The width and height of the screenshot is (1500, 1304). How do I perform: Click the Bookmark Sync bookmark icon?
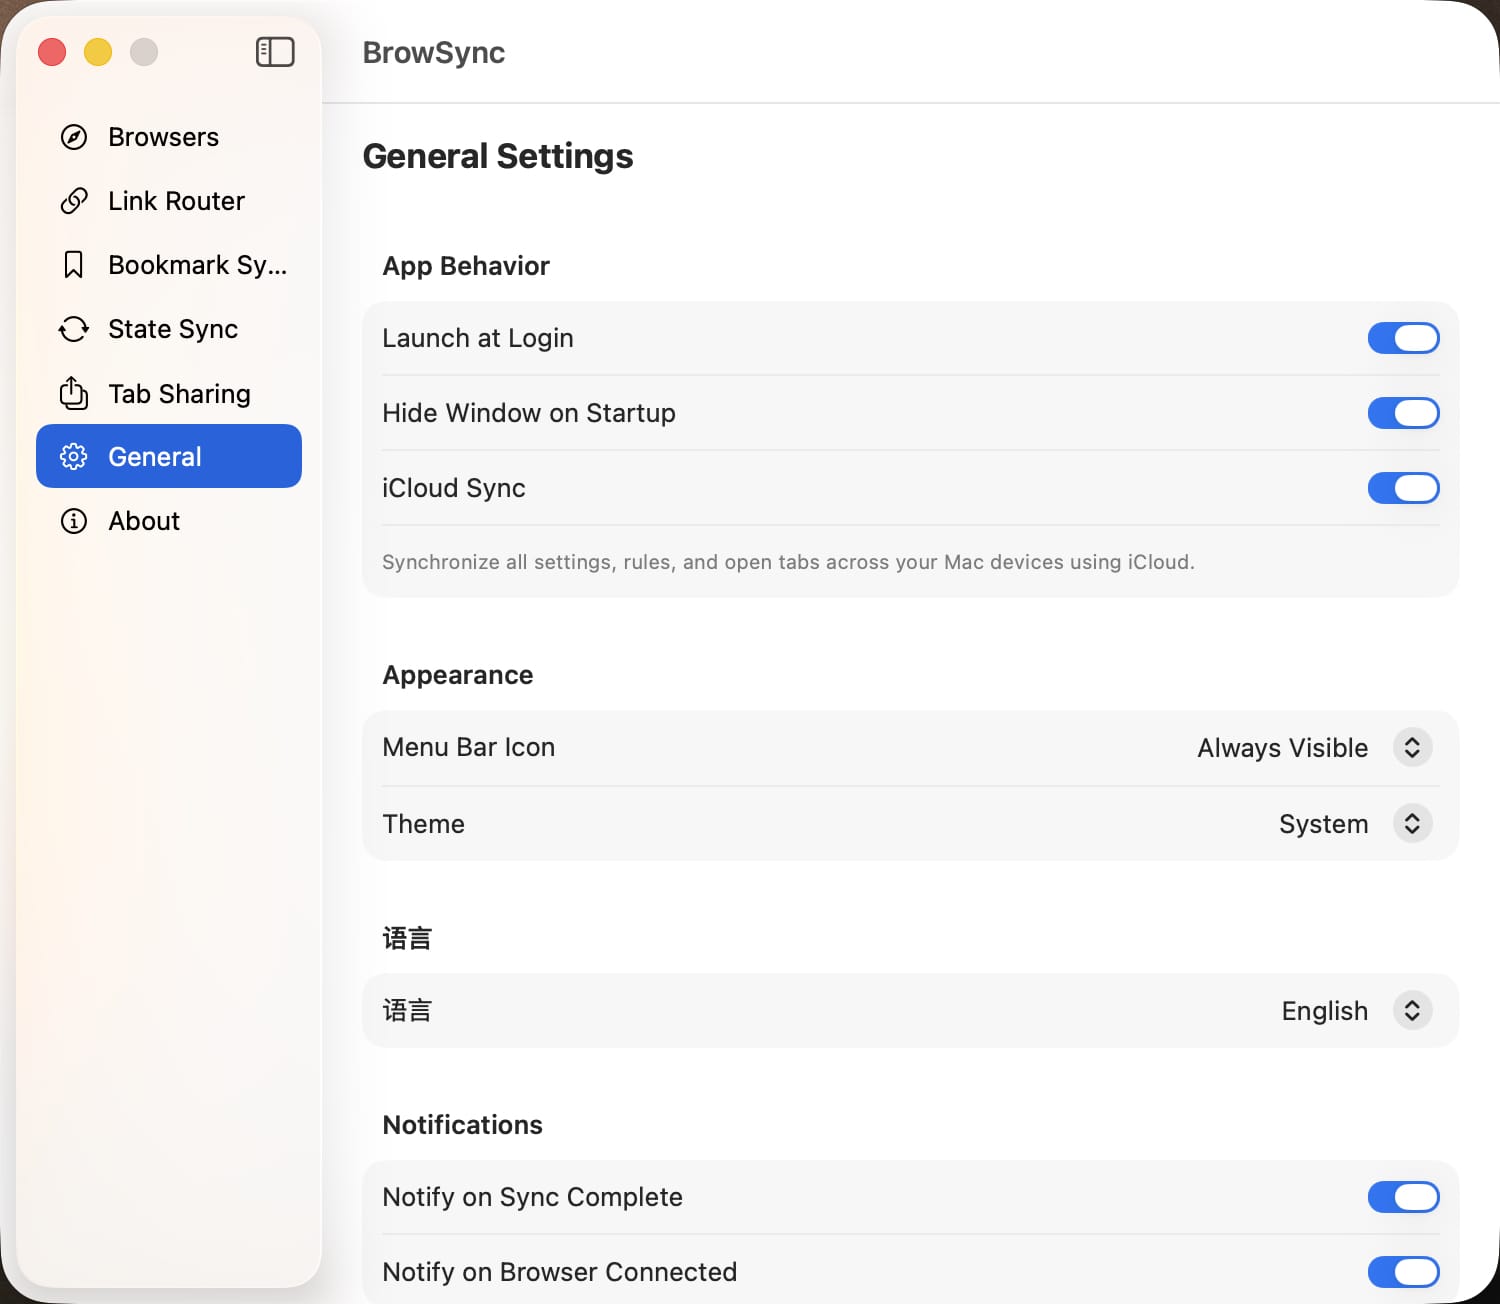tap(74, 265)
